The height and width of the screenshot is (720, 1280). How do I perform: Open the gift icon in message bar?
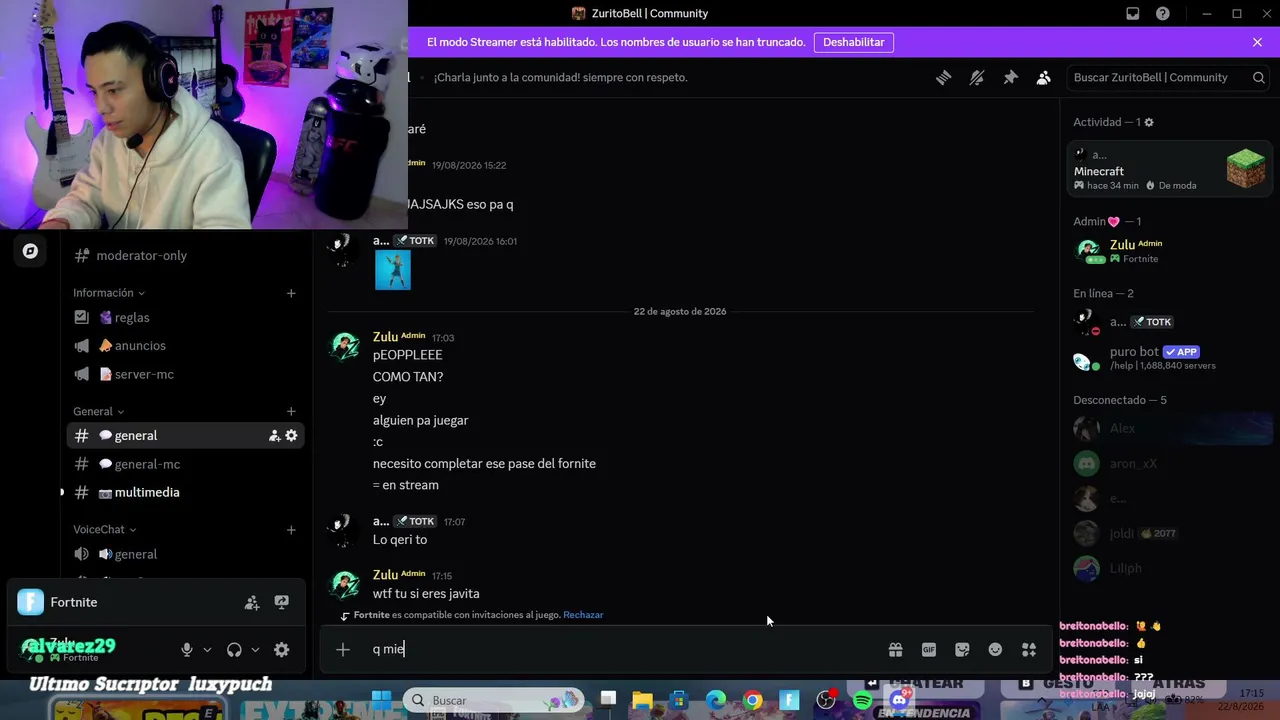point(895,650)
